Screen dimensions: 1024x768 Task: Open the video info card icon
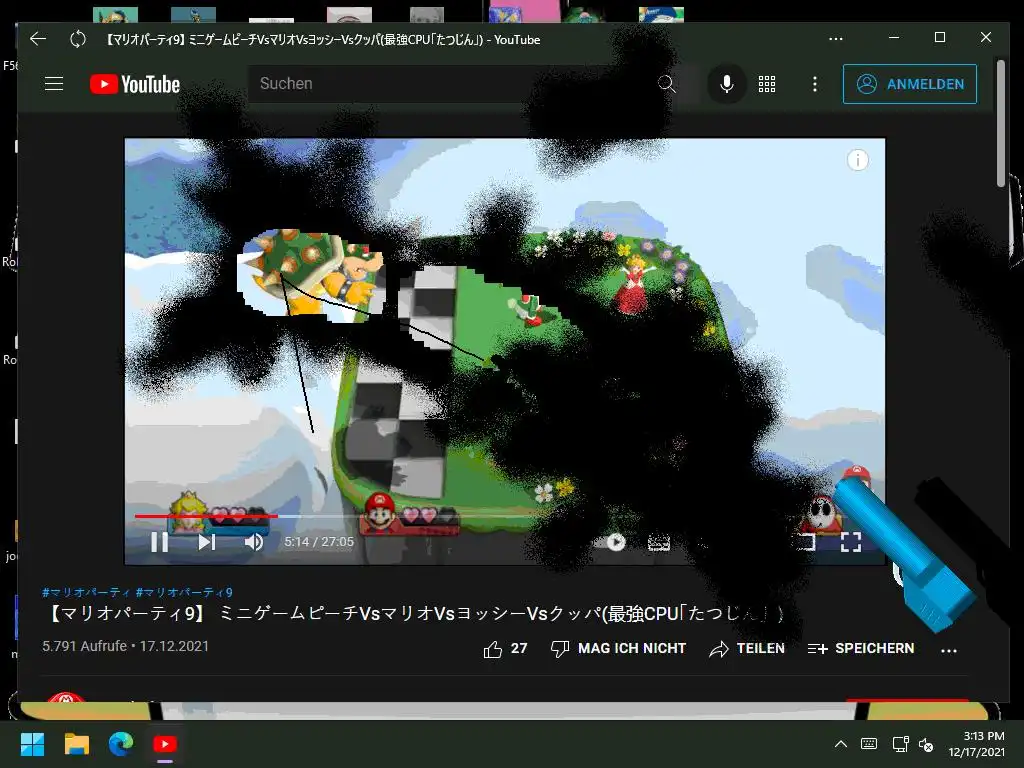pyautogui.click(x=857, y=160)
